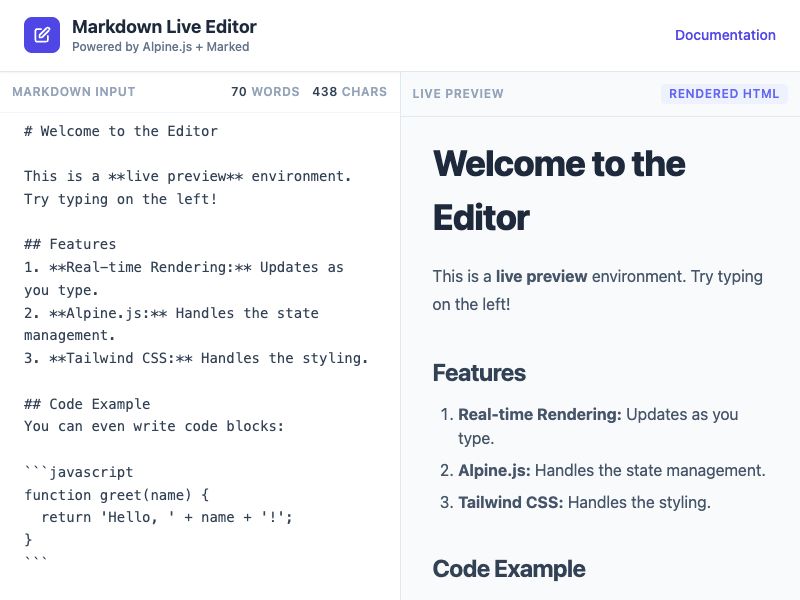Screen dimensions: 800x600
Task: Click the Powered by Alpine.js subtitle
Action: [x=162, y=45]
